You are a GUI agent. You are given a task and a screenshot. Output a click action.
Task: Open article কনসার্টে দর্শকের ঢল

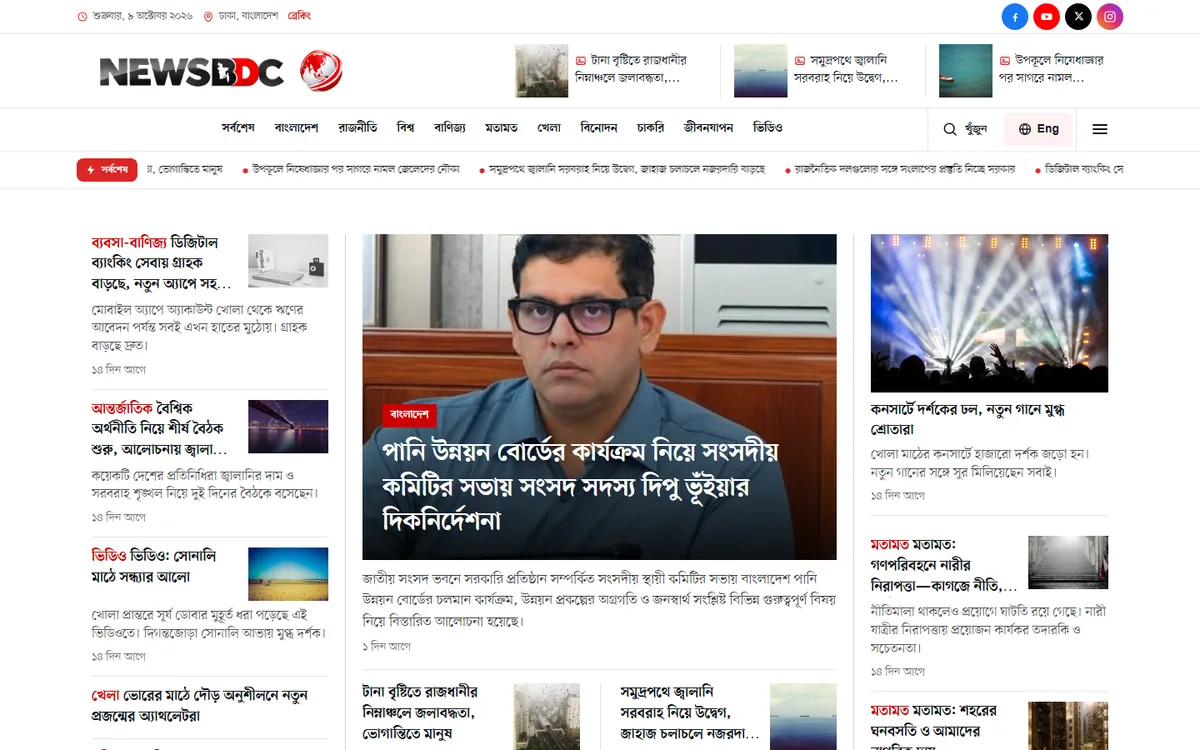(968, 419)
